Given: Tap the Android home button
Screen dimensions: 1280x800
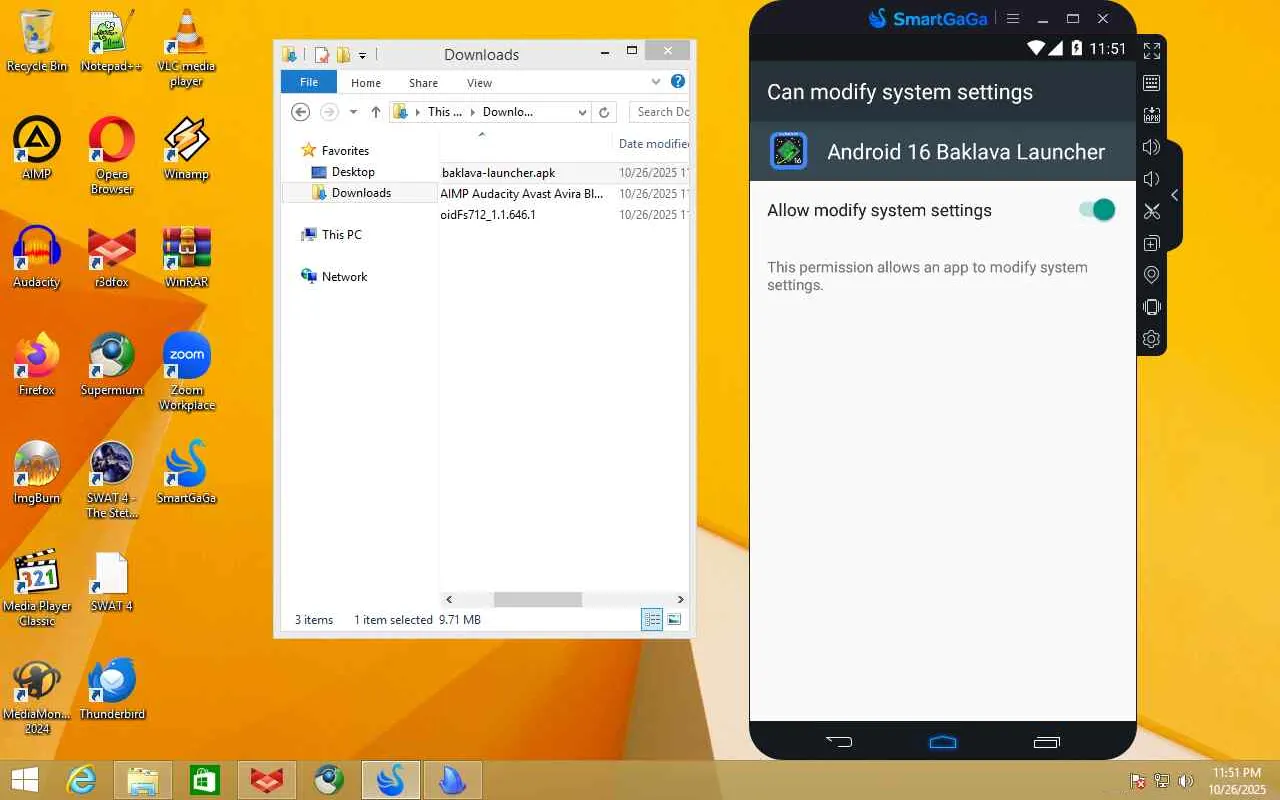Looking at the screenshot, I should (943, 741).
